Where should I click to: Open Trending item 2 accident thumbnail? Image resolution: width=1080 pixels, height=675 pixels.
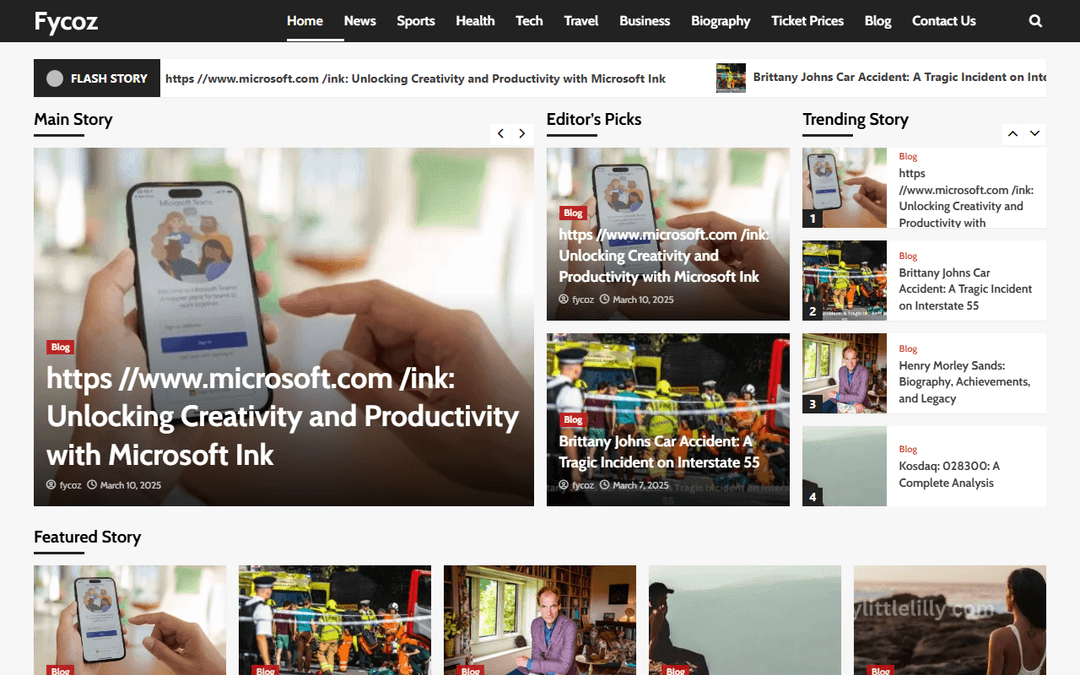(x=844, y=280)
